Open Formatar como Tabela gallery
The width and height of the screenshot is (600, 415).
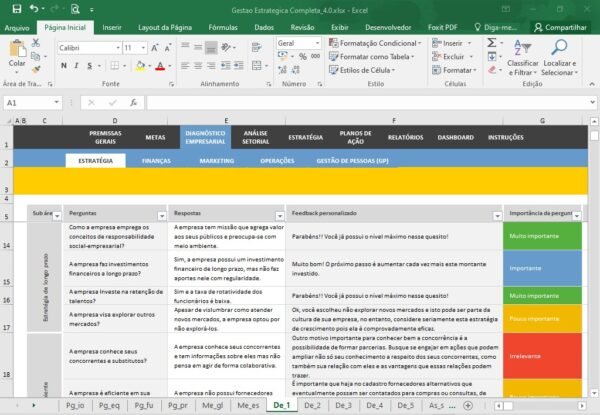pyautogui.click(x=372, y=57)
